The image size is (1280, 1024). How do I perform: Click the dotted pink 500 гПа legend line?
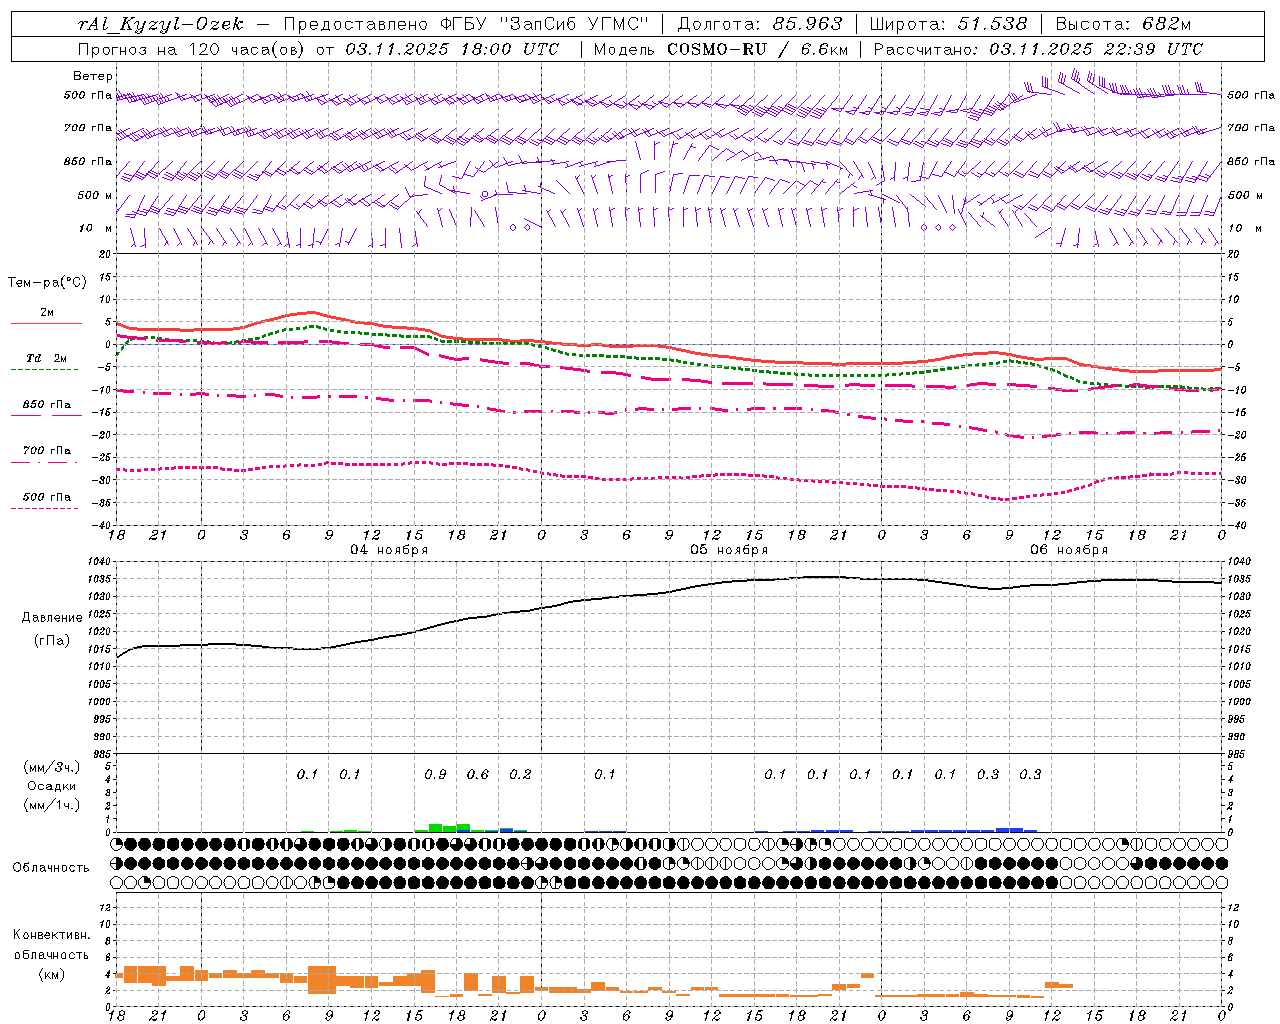[46, 509]
